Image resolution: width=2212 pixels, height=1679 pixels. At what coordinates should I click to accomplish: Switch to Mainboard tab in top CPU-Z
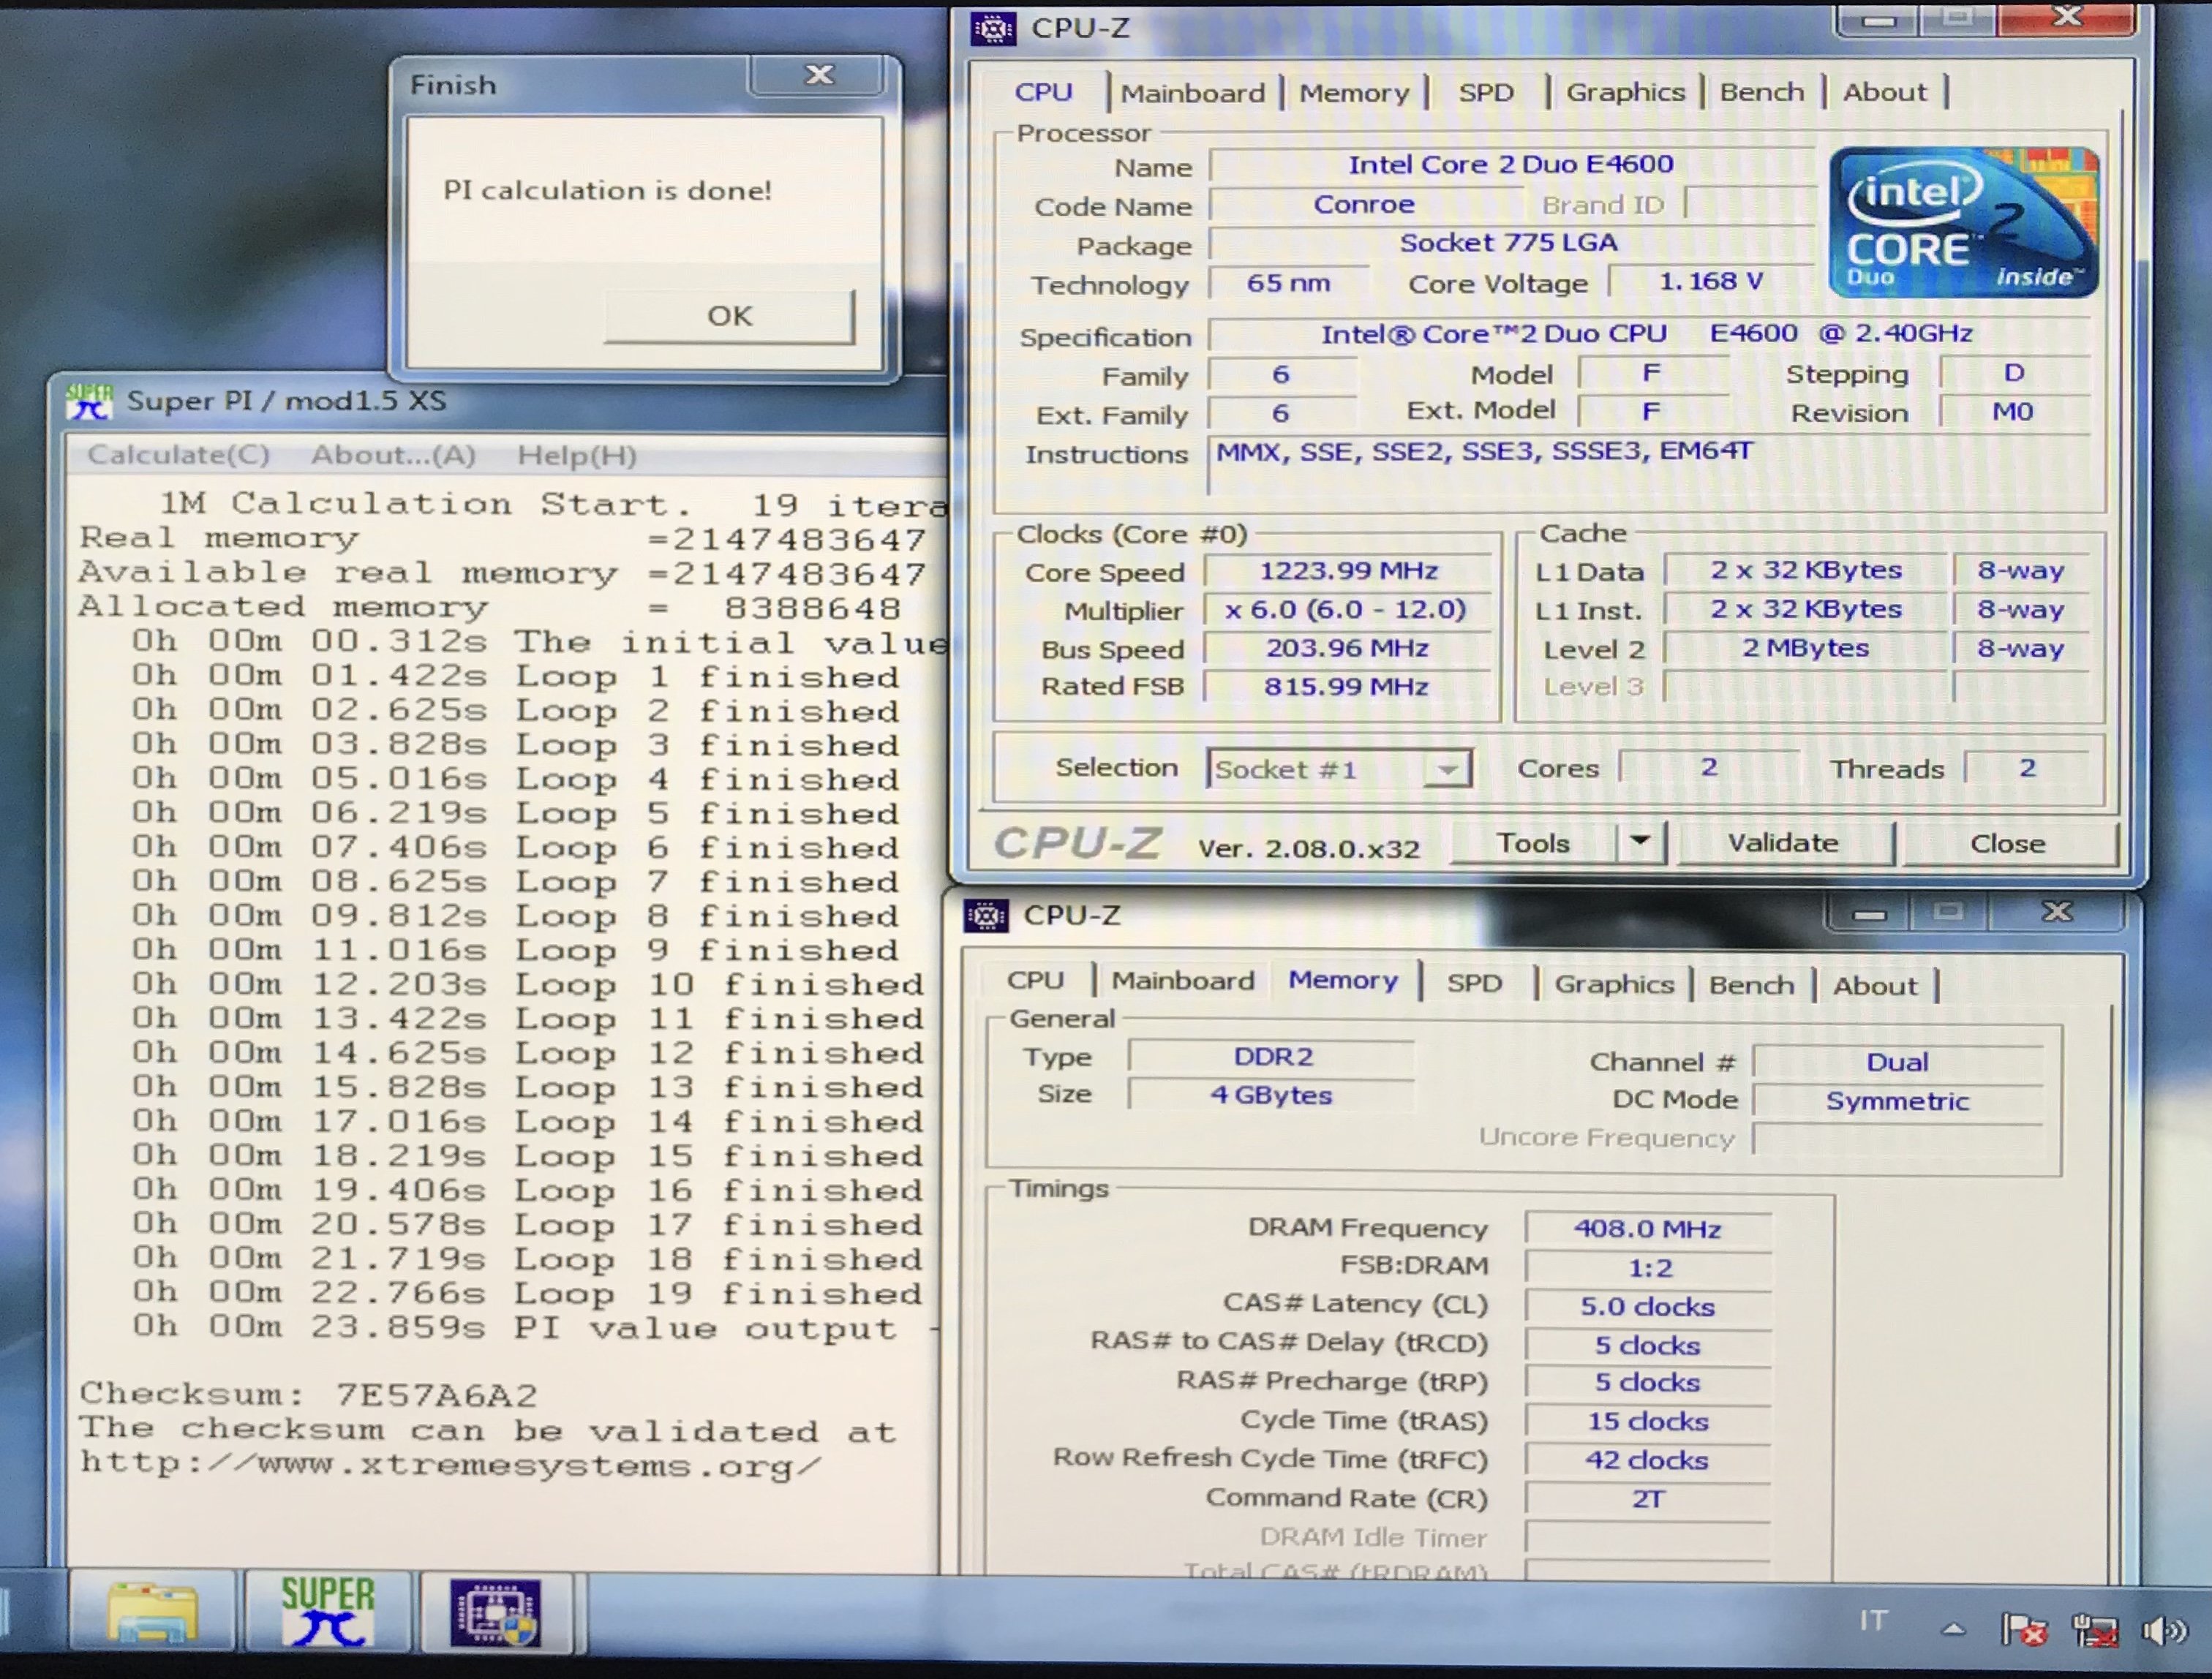pyautogui.click(x=1192, y=93)
